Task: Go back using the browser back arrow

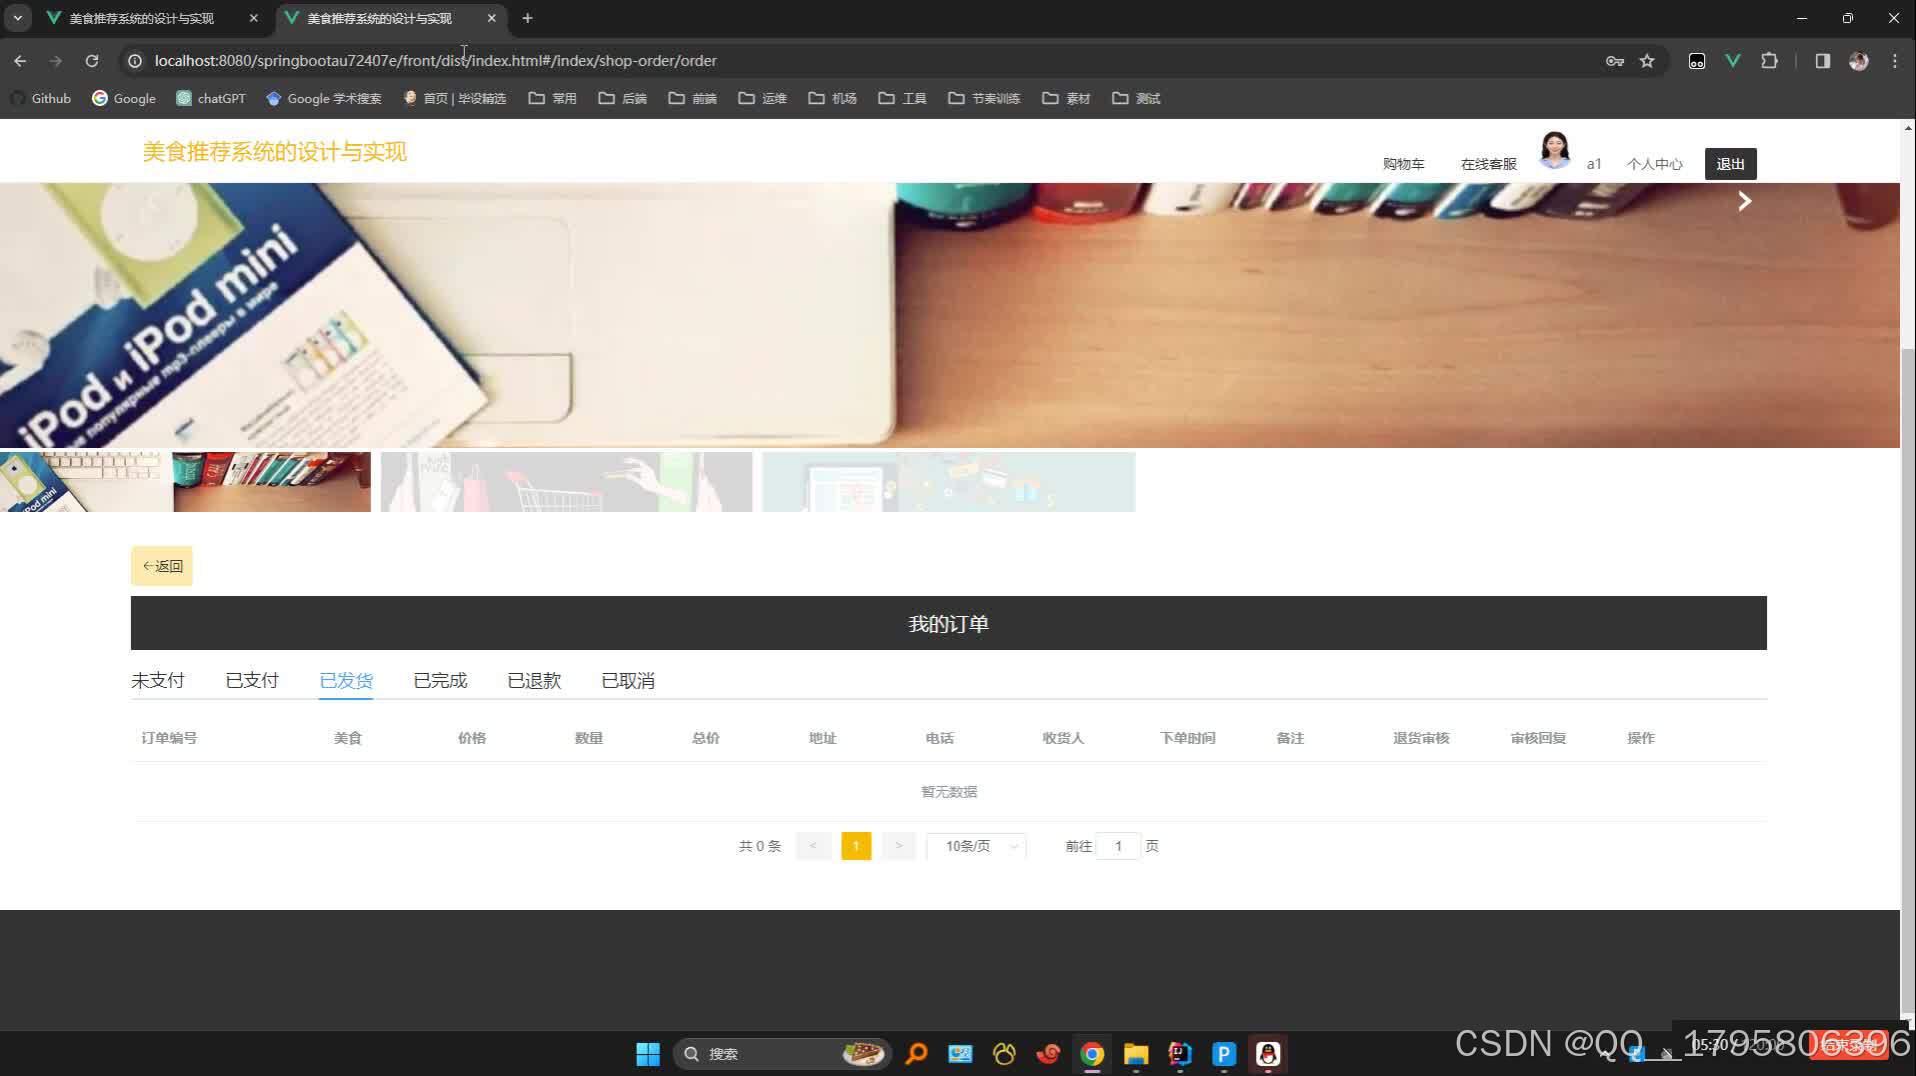Action: [x=20, y=61]
